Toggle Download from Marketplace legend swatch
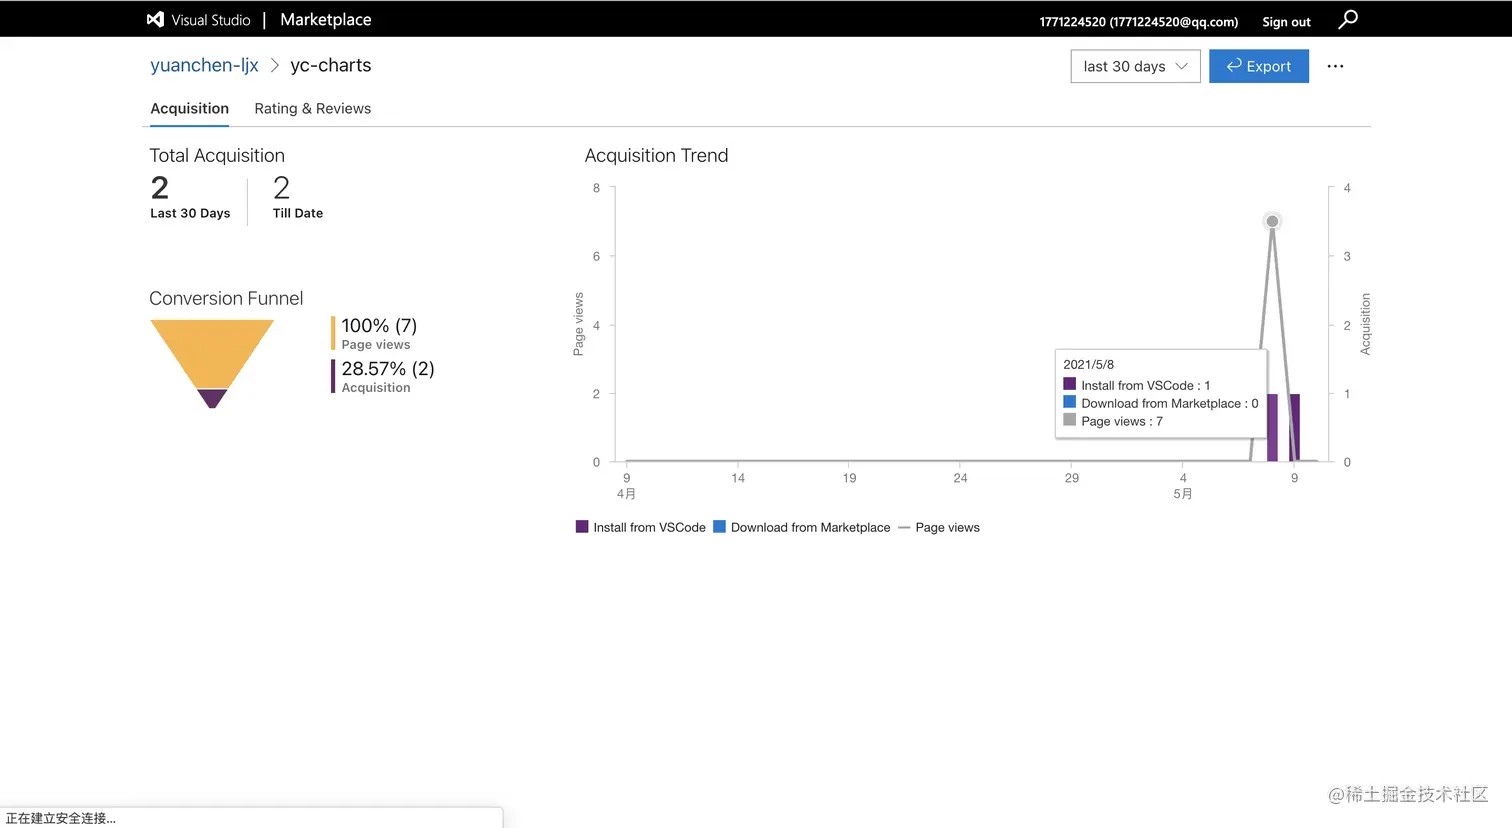This screenshot has height=828, width=1512. pos(719,526)
